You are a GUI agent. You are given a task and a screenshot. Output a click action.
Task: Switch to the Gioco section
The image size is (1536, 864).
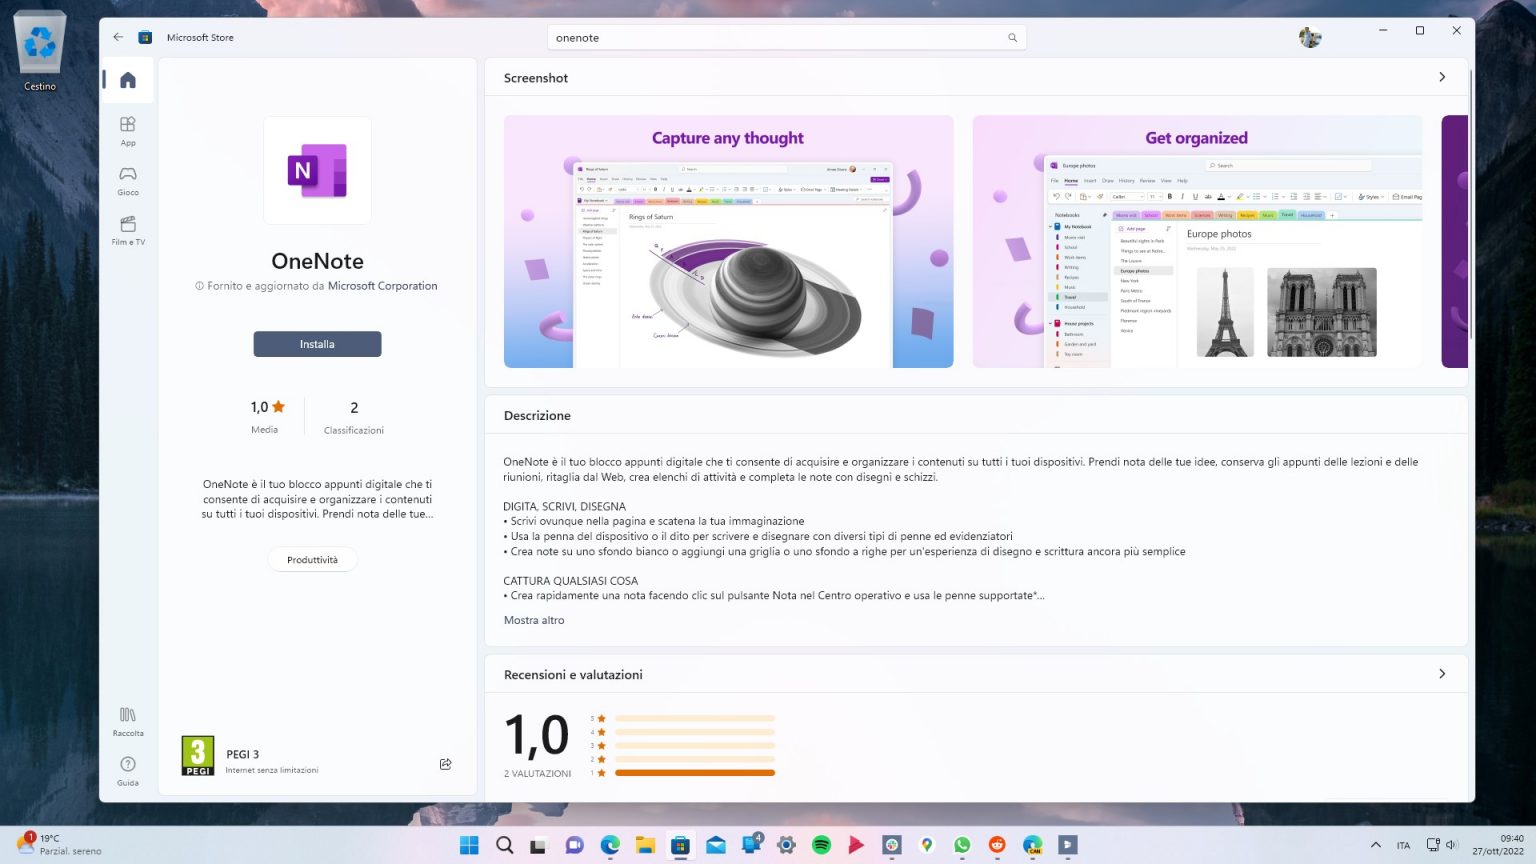[127, 181]
